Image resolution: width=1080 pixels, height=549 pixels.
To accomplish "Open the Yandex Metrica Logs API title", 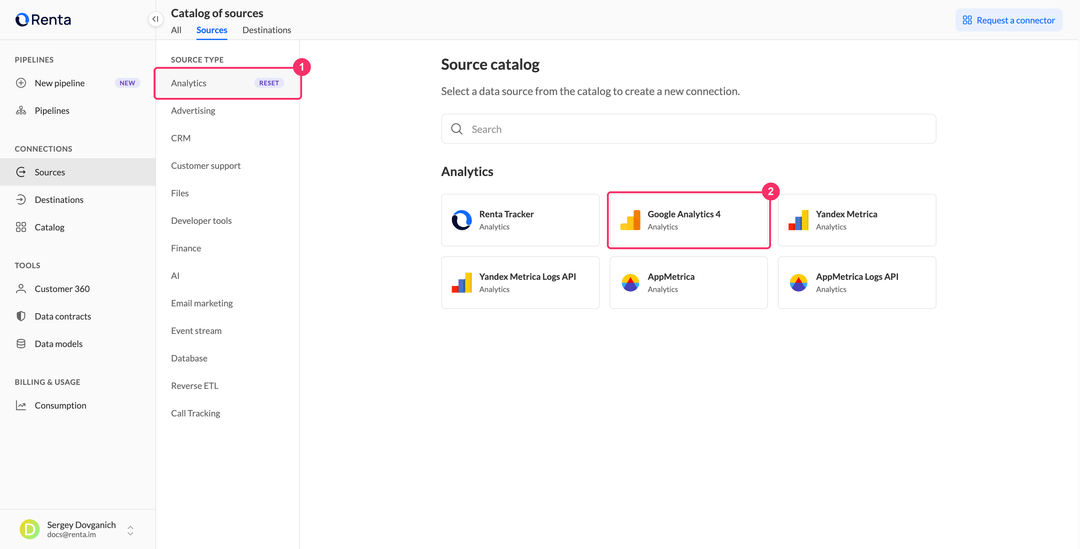I will tap(528, 277).
